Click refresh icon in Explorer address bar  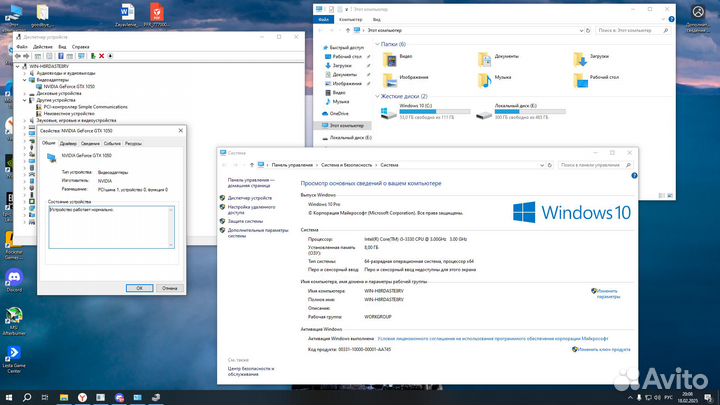(588, 30)
